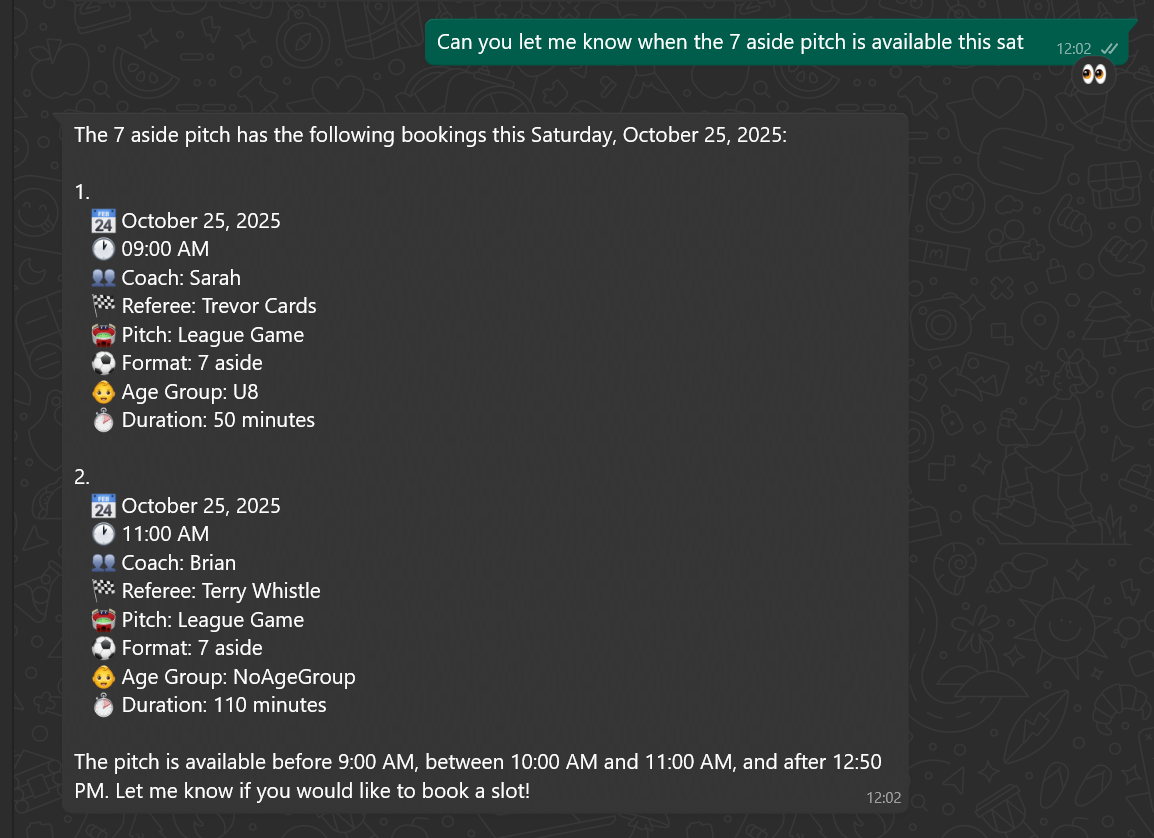Click the stopwatch emoji beside 50 minutes
Screen dimensions: 1154x838
103,420
